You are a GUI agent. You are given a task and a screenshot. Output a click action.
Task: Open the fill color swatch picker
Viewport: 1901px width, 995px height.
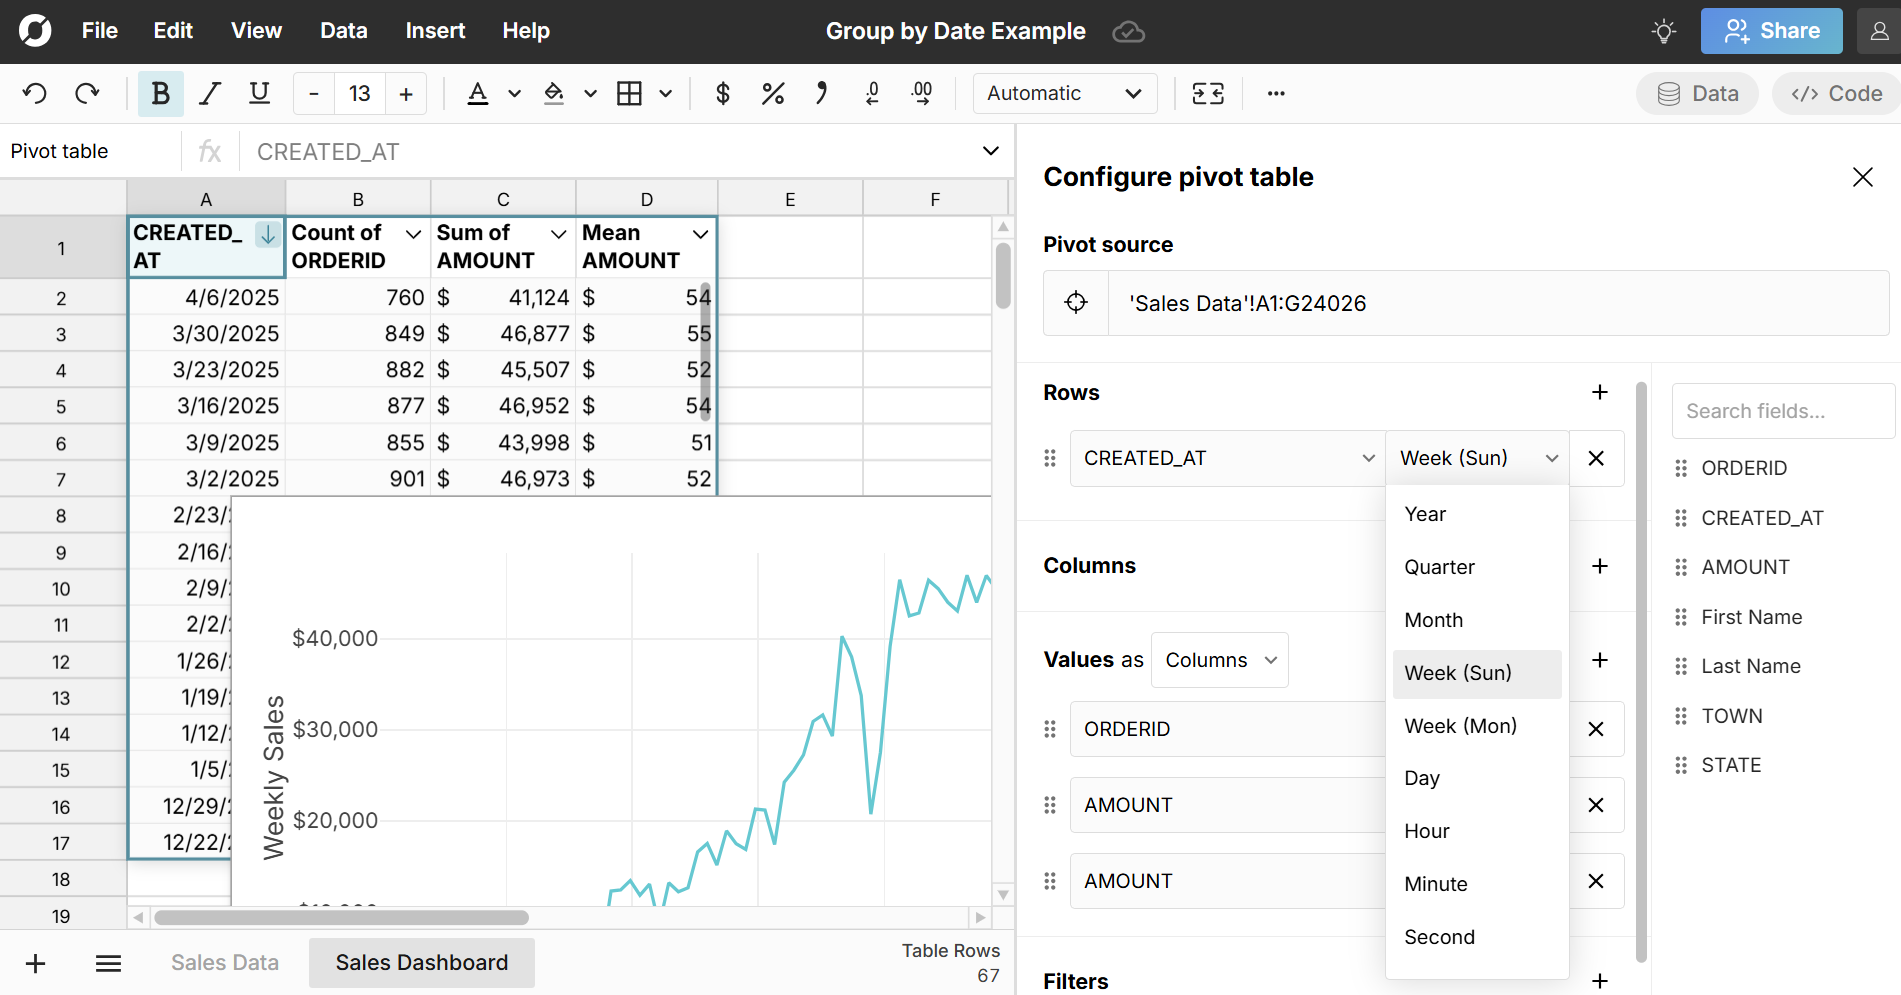(590, 93)
